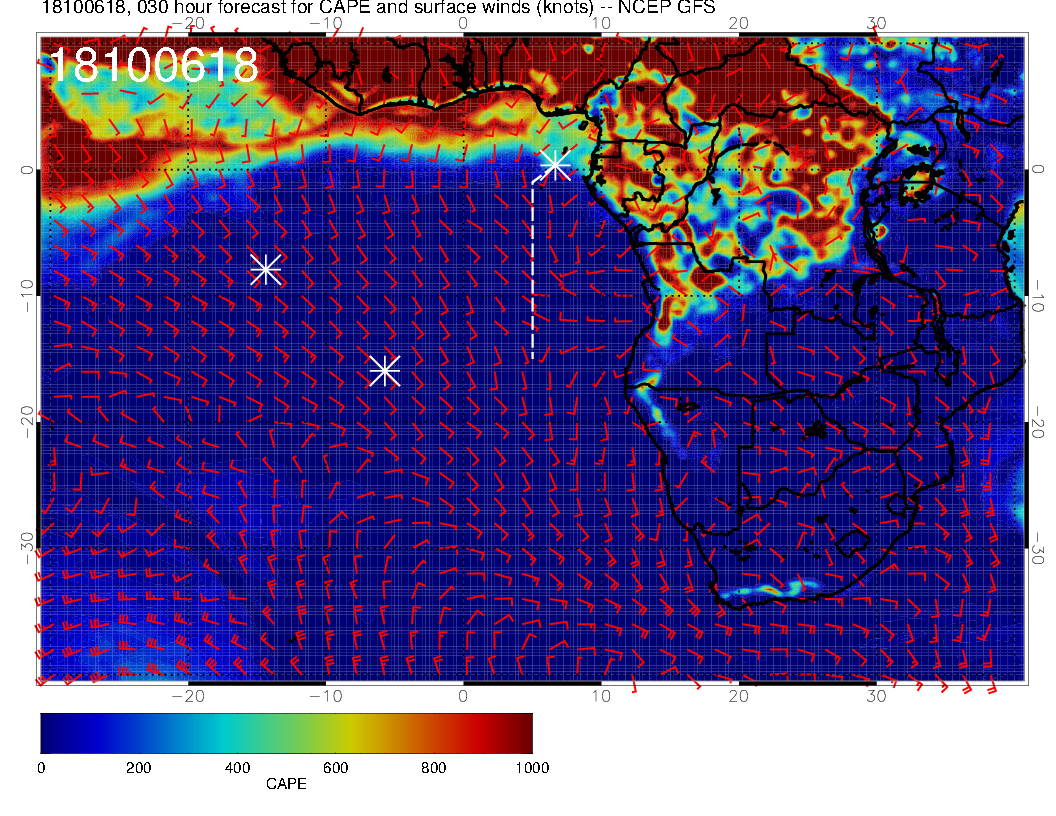This screenshot has height=816, width=1056.
Task: Click the -30 latitude label on the left axis
Action: click(26, 548)
